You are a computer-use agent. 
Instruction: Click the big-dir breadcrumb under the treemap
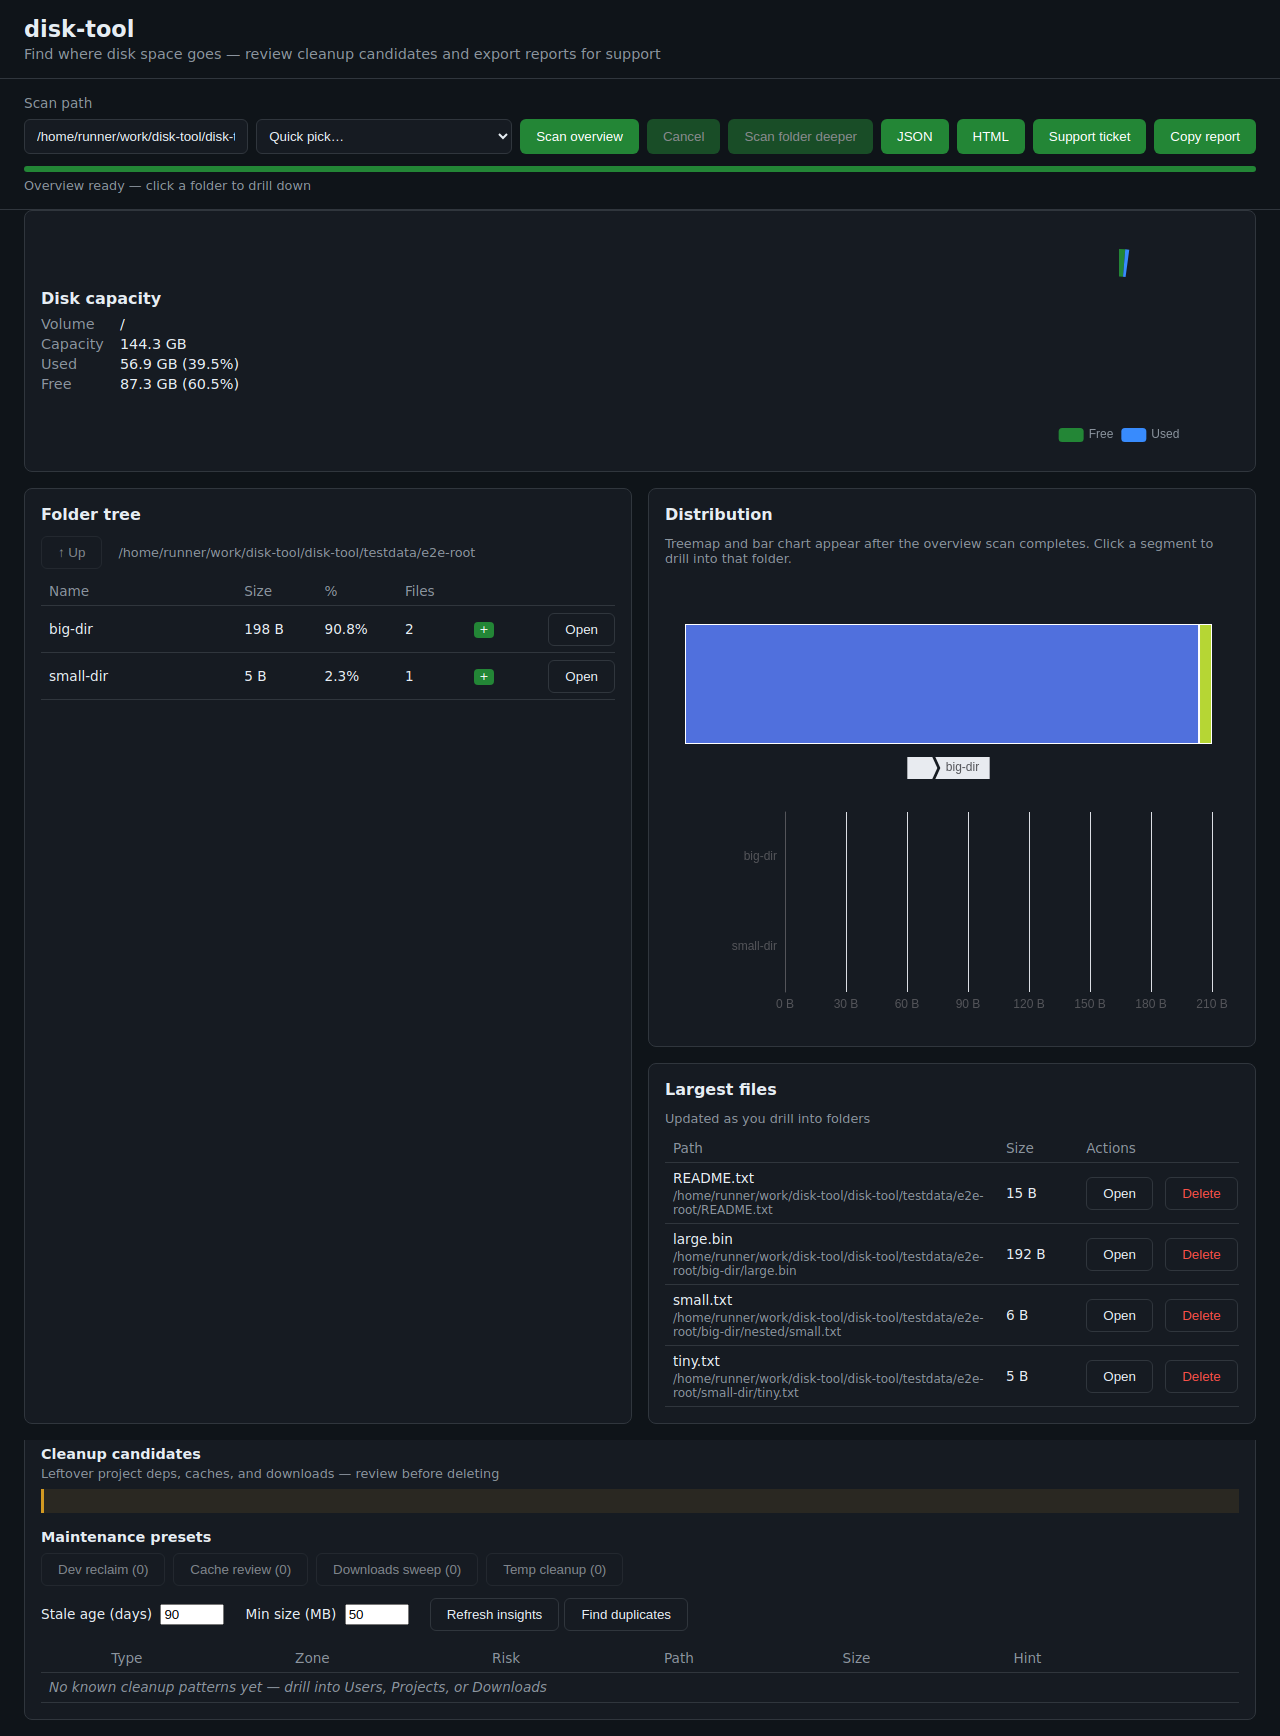962,767
